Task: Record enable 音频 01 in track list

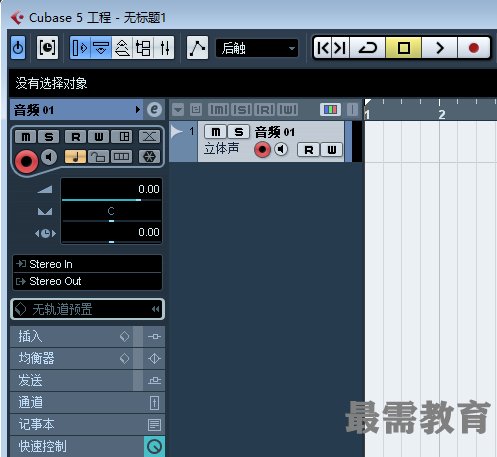Action: tap(262, 150)
